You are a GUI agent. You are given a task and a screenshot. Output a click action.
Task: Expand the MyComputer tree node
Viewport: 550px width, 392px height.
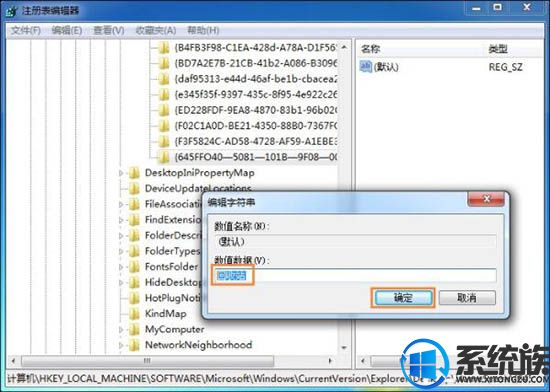pyautogui.click(x=121, y=330)
